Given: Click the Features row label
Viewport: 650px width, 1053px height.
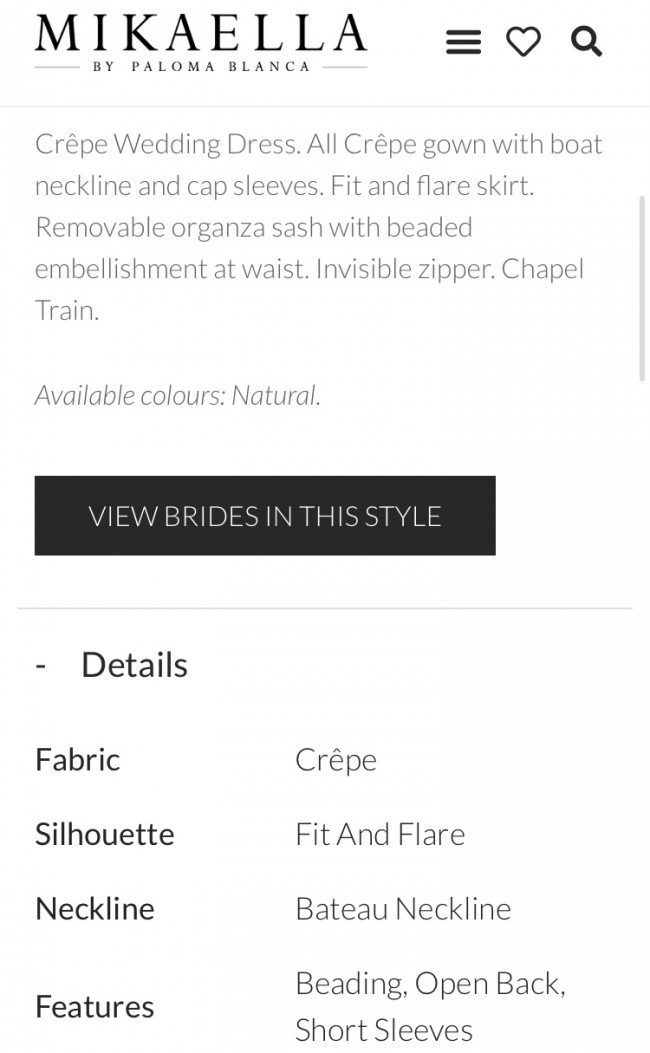Looking at the screenshot, I should coord(95,1006).
